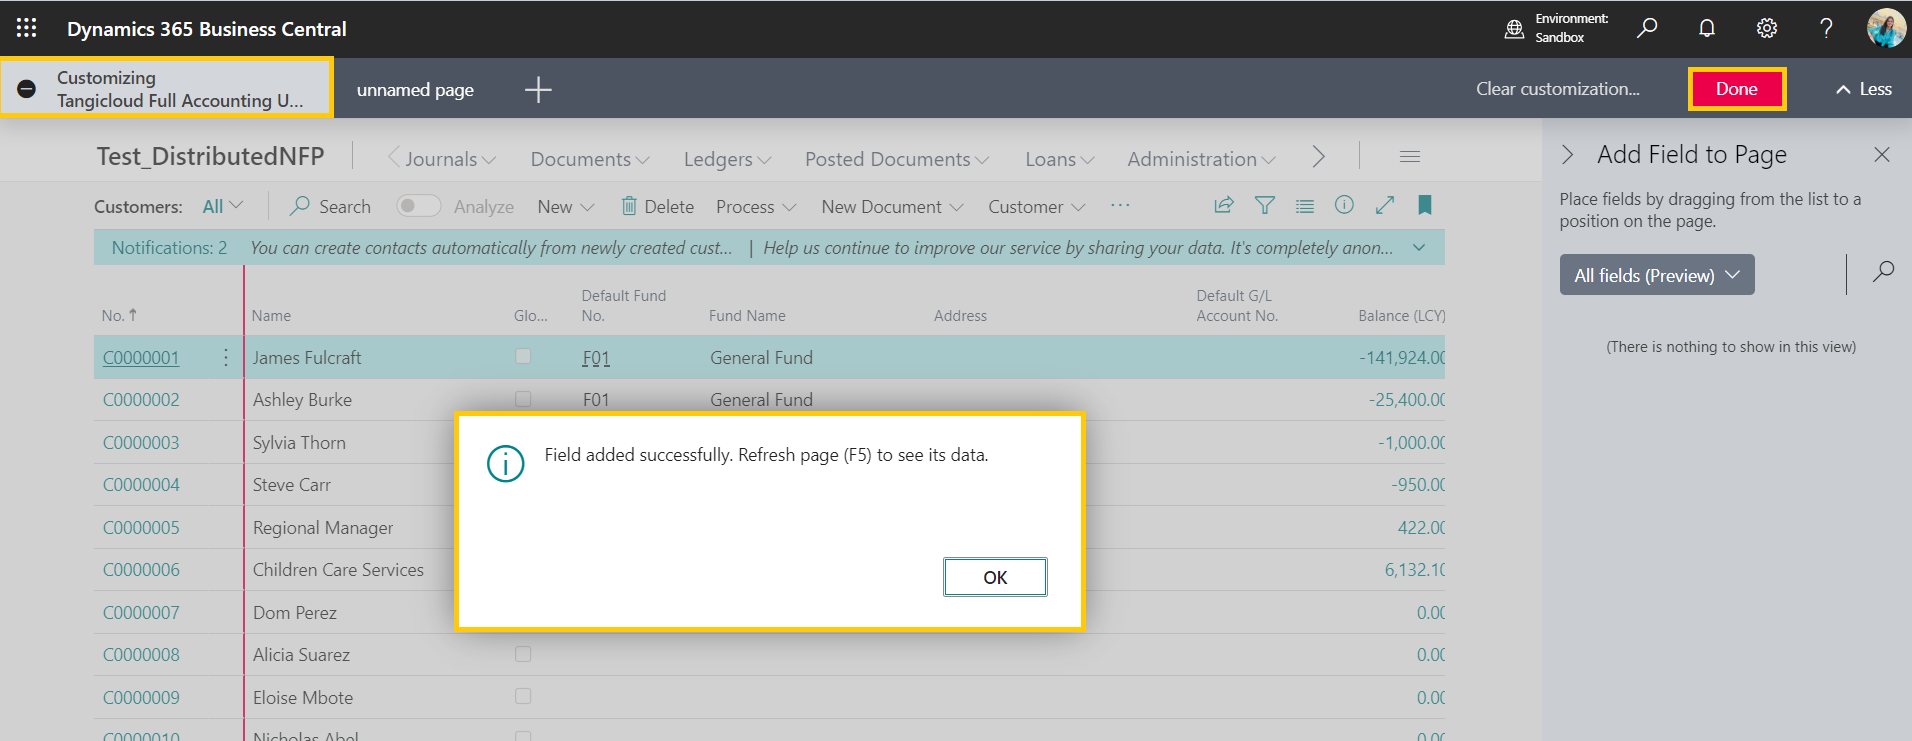Expand the Process dropdown
Viewport: 1912px width, 741px height.
pyautogui.click(x=756, y=207)
